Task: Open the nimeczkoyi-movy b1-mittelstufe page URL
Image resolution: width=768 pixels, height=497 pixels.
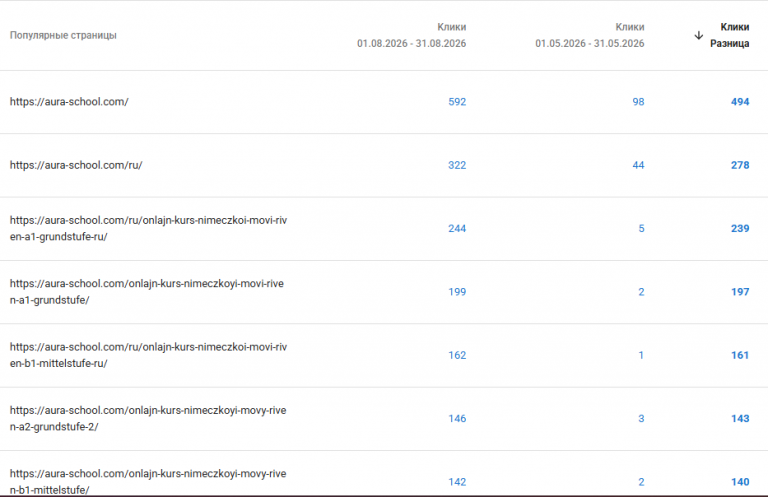Action: click(x=148, y=482)
